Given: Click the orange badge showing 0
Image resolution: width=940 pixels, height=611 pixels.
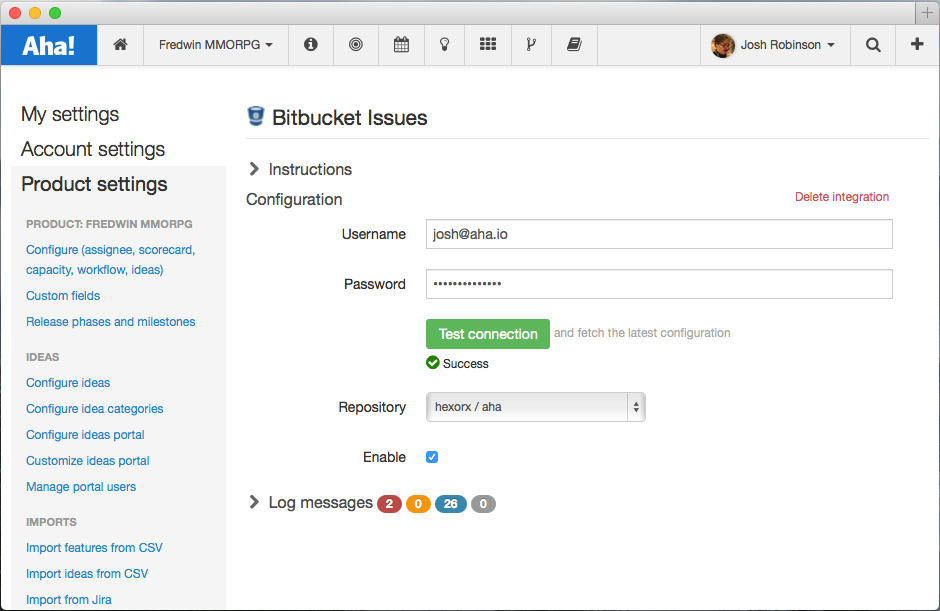Looking at the screenshot, I should pos(418,504).
